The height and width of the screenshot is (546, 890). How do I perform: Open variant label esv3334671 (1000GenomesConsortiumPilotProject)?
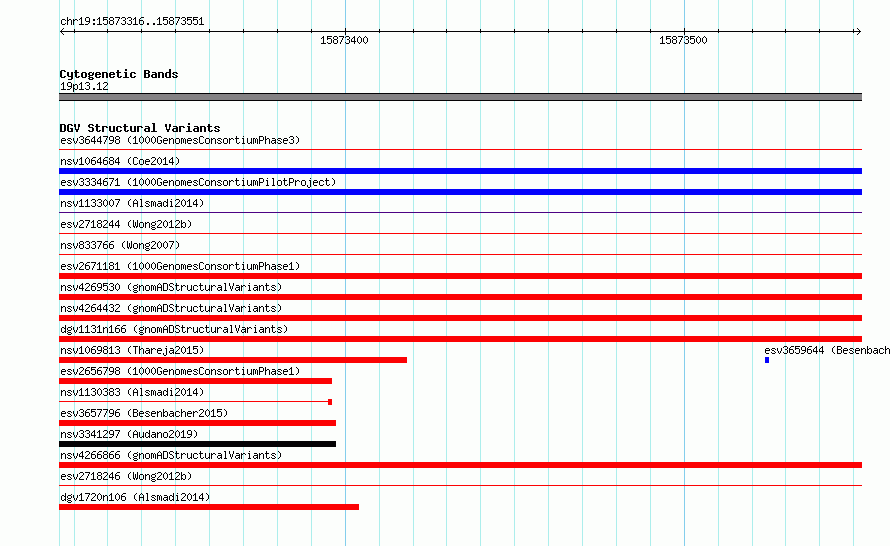coord(198,182)
